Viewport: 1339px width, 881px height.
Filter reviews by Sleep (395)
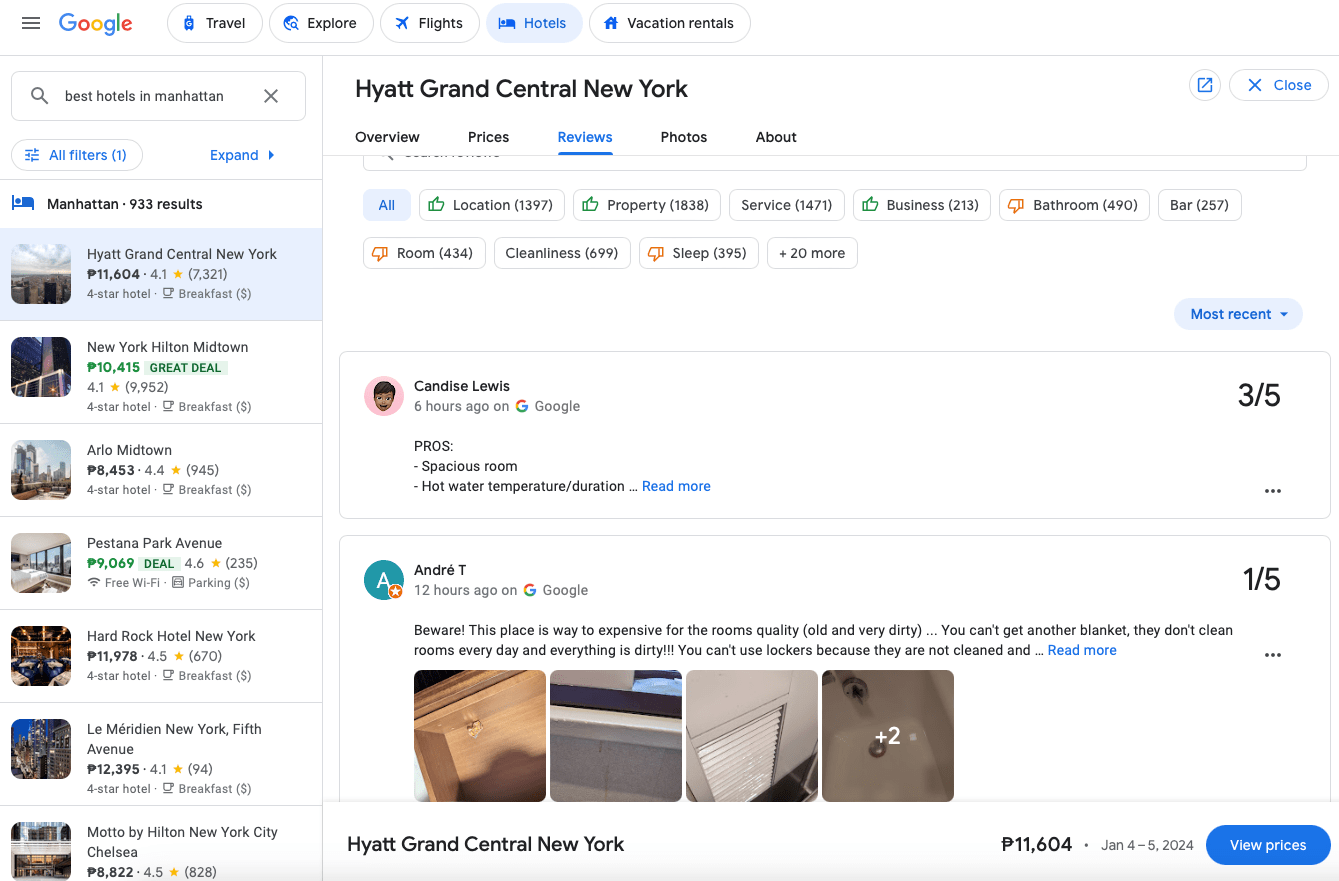699,253
